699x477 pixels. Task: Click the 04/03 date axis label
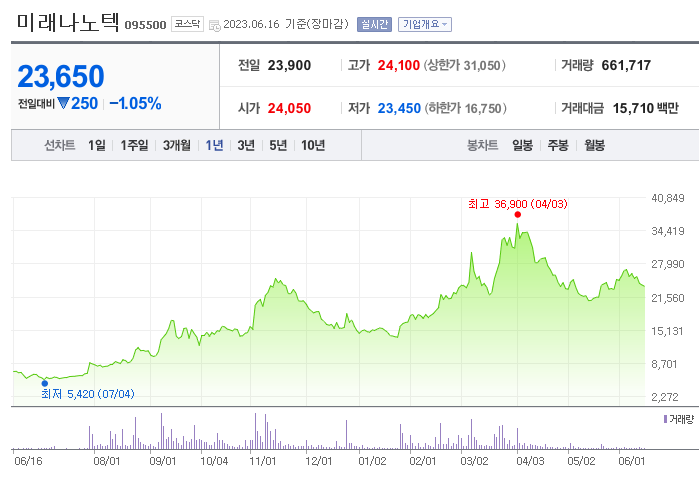tap(530, 461)
